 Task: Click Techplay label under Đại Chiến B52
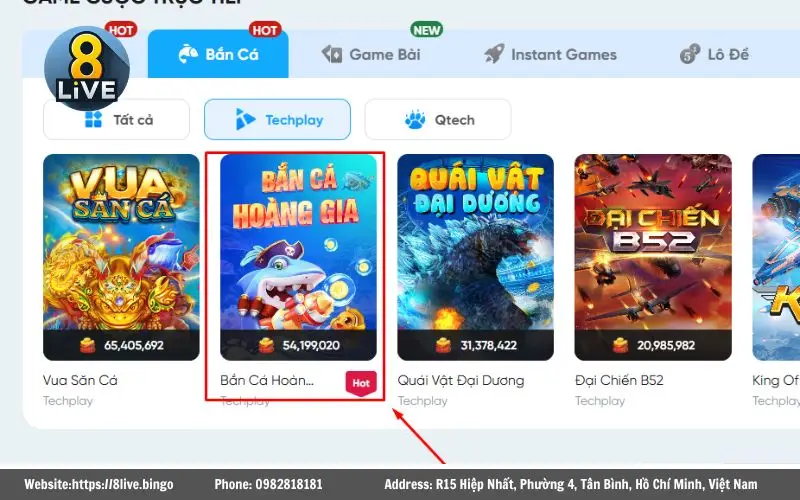click(x=600, y=401)
